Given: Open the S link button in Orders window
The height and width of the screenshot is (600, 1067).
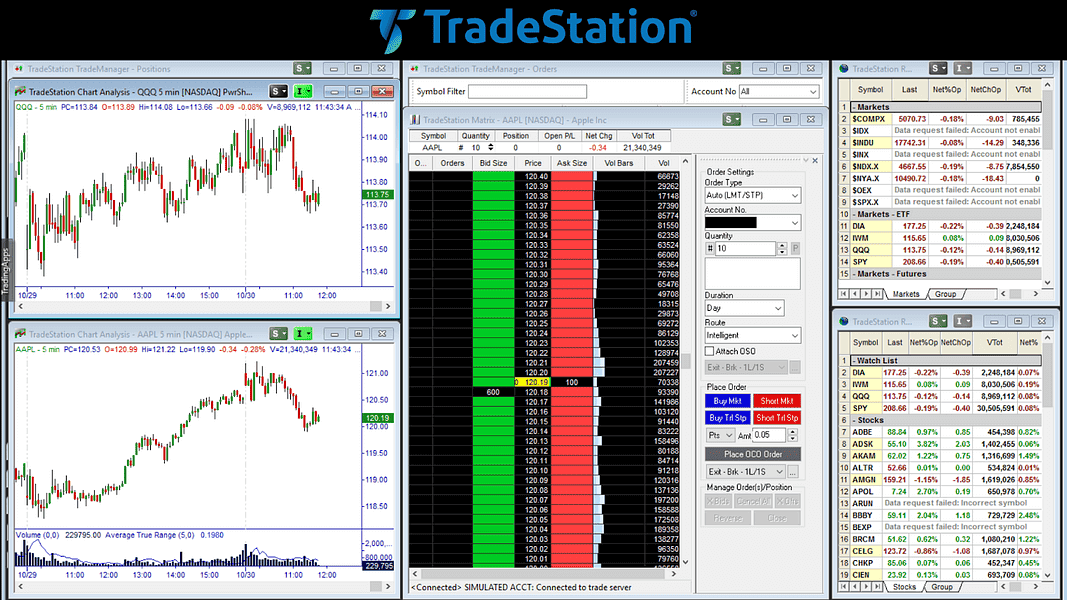Looking at the screenshot, I should [x=732, y=68].
